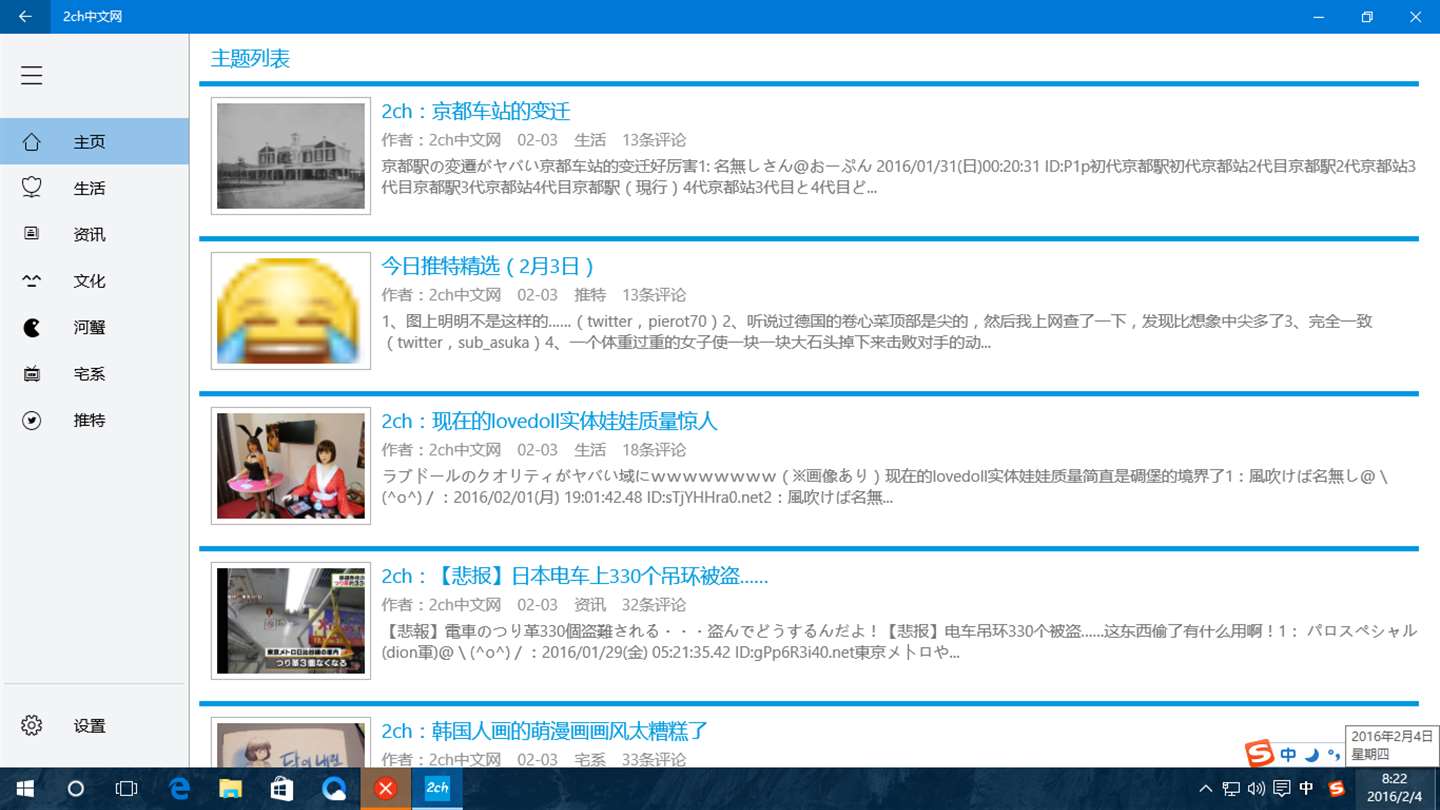
Task: Open File Explorer from taskbar
Action: click(231, 789)
